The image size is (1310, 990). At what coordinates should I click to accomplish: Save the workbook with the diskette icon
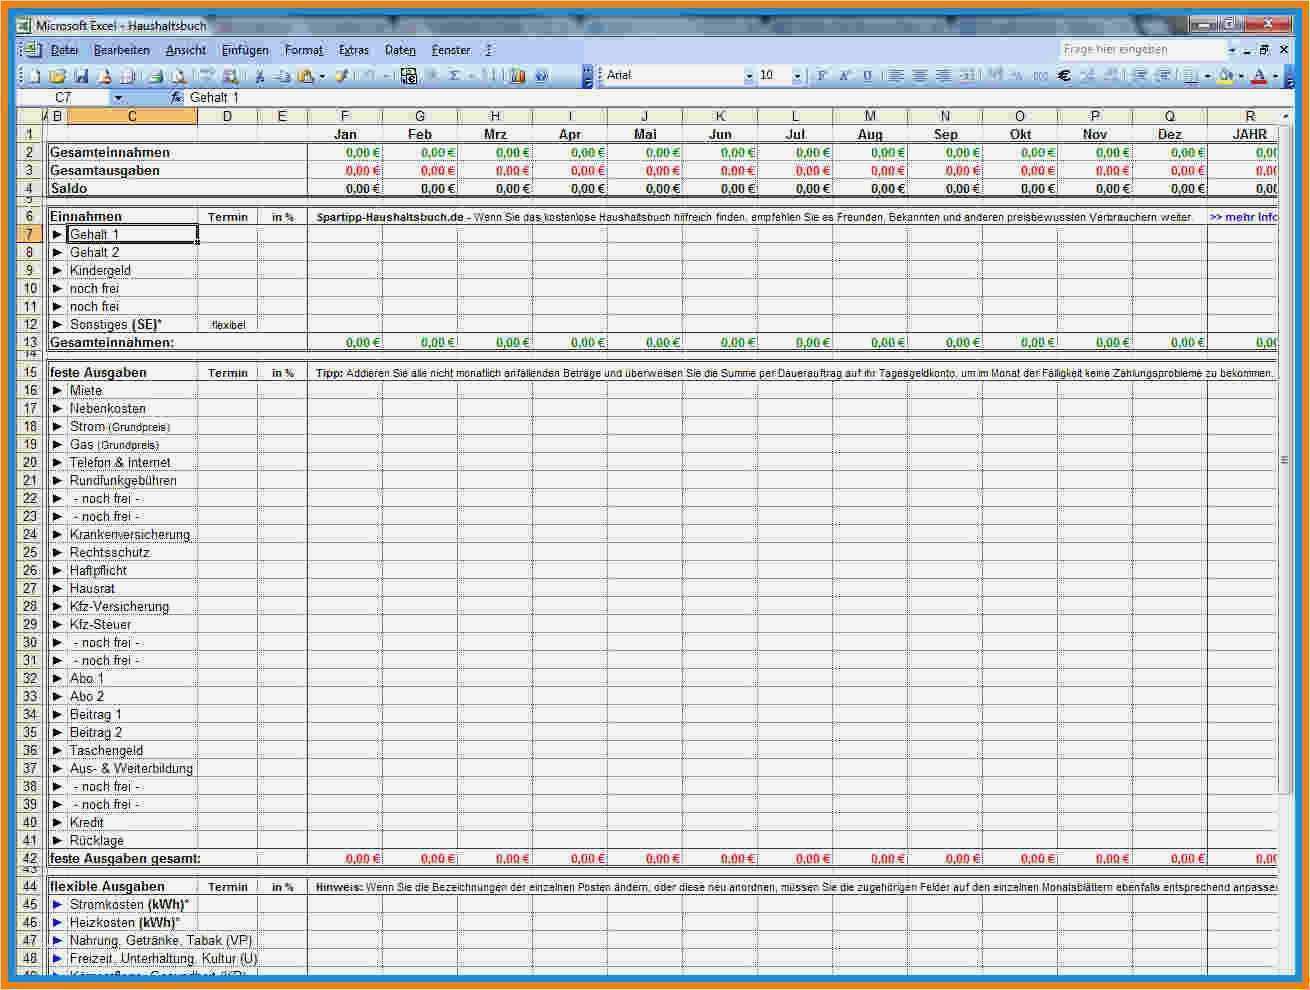click(80, 75)
